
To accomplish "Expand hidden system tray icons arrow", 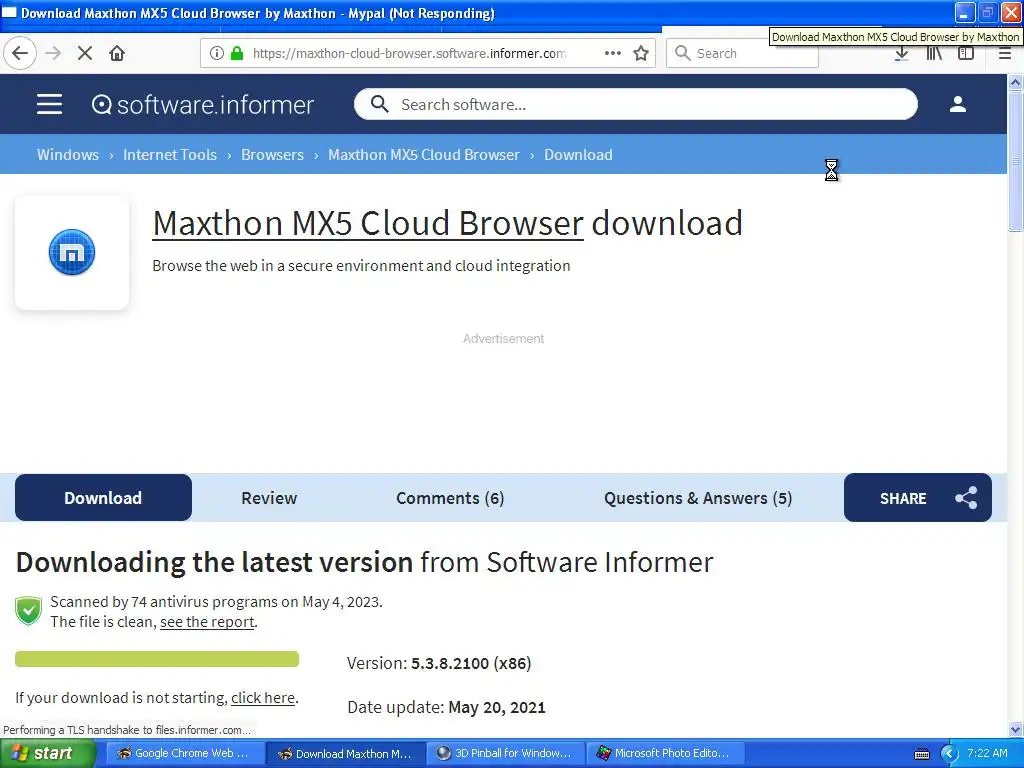I will click(949, 754).
